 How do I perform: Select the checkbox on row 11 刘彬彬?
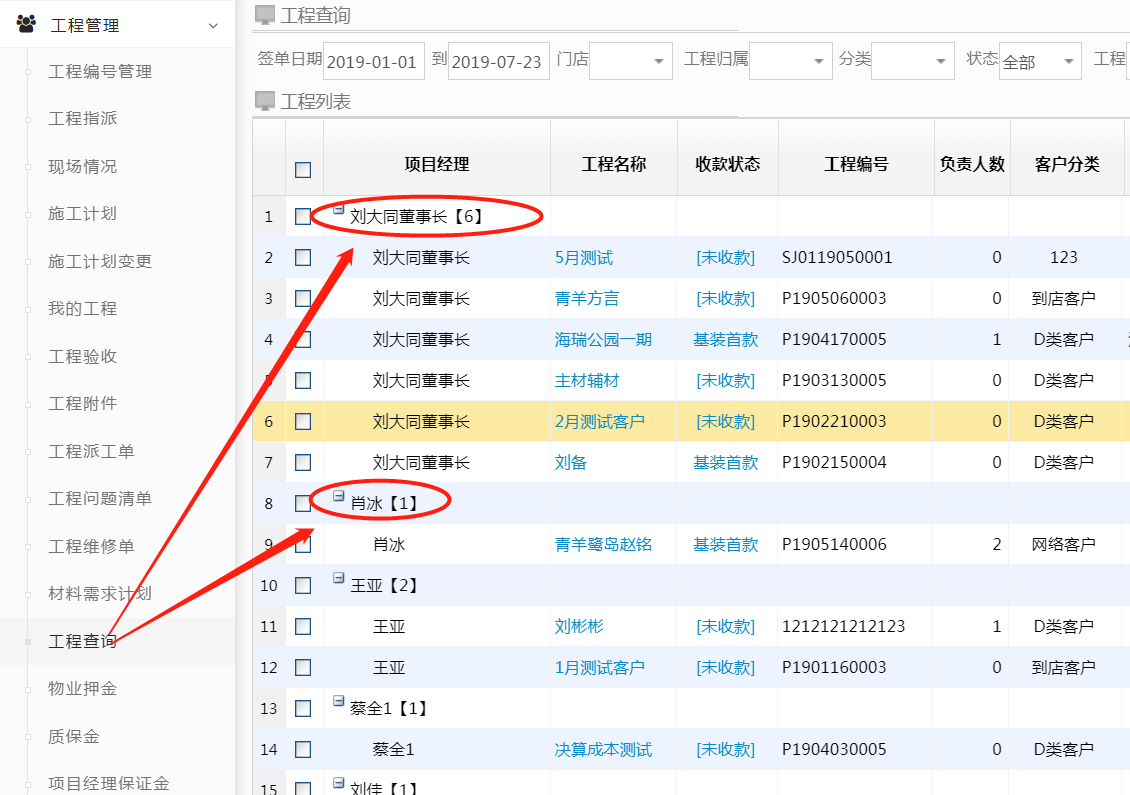click(303, 627)
